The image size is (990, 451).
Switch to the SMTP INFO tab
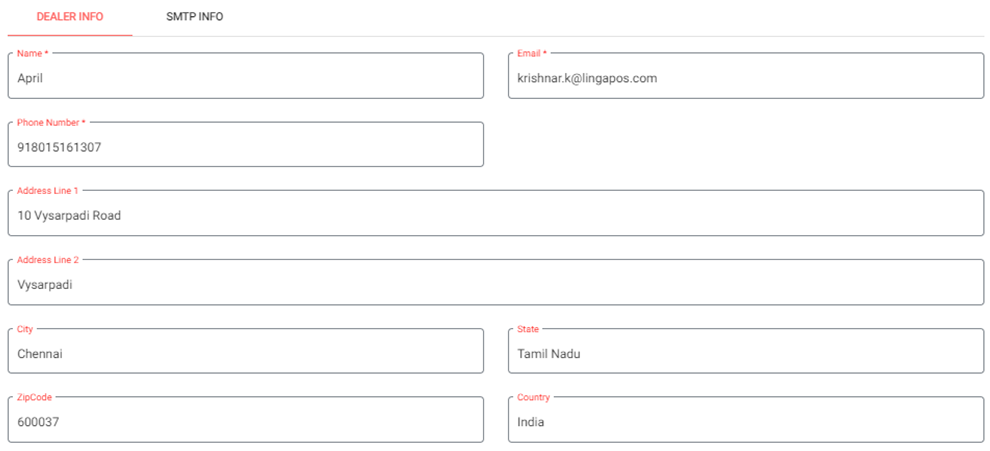[194, 17]
